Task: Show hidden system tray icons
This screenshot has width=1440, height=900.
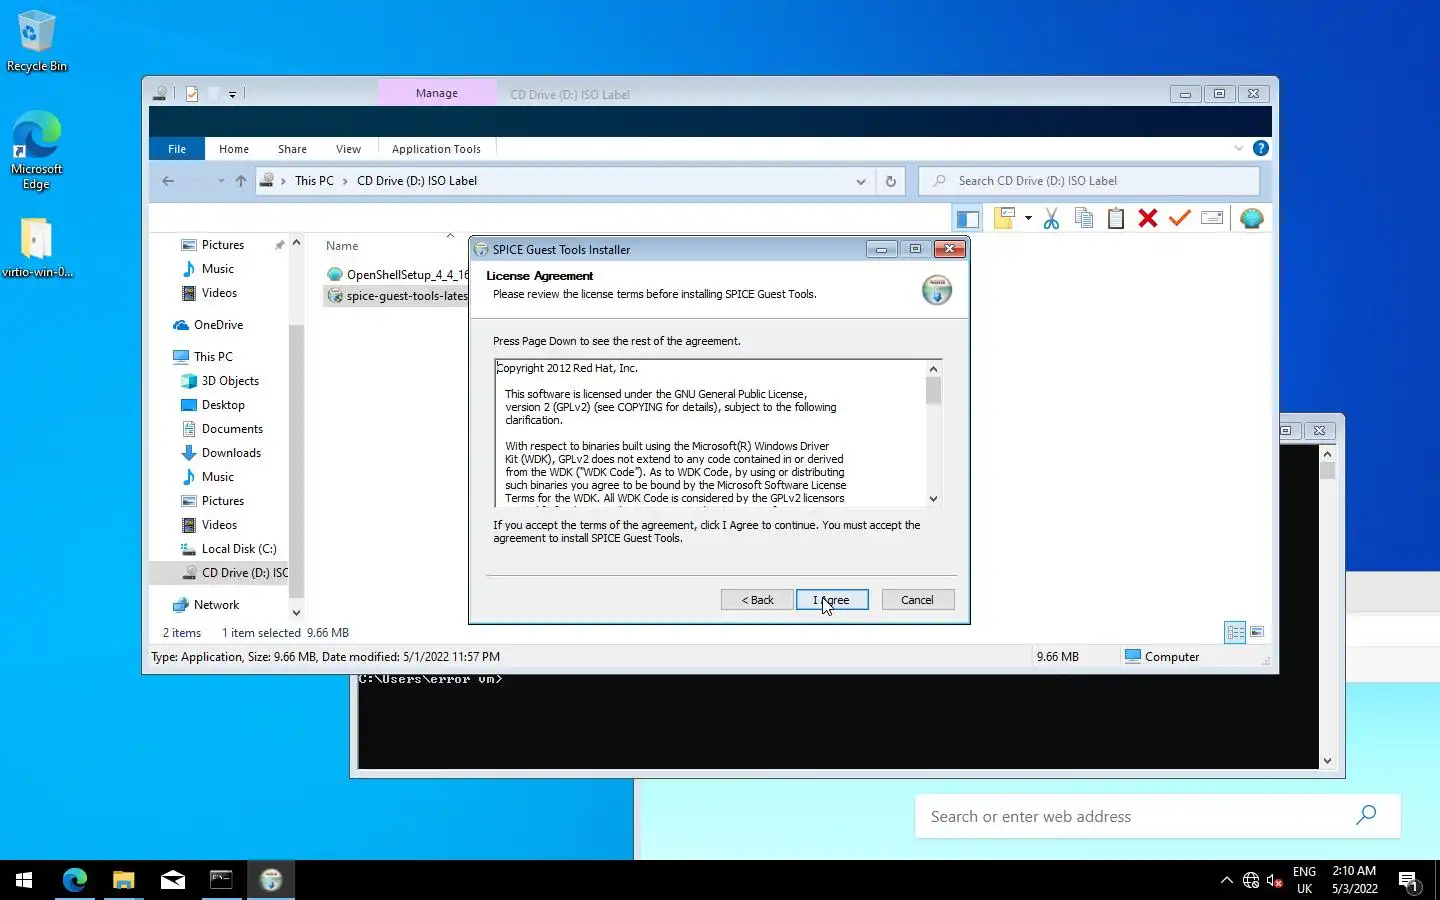Action: 1226,880
